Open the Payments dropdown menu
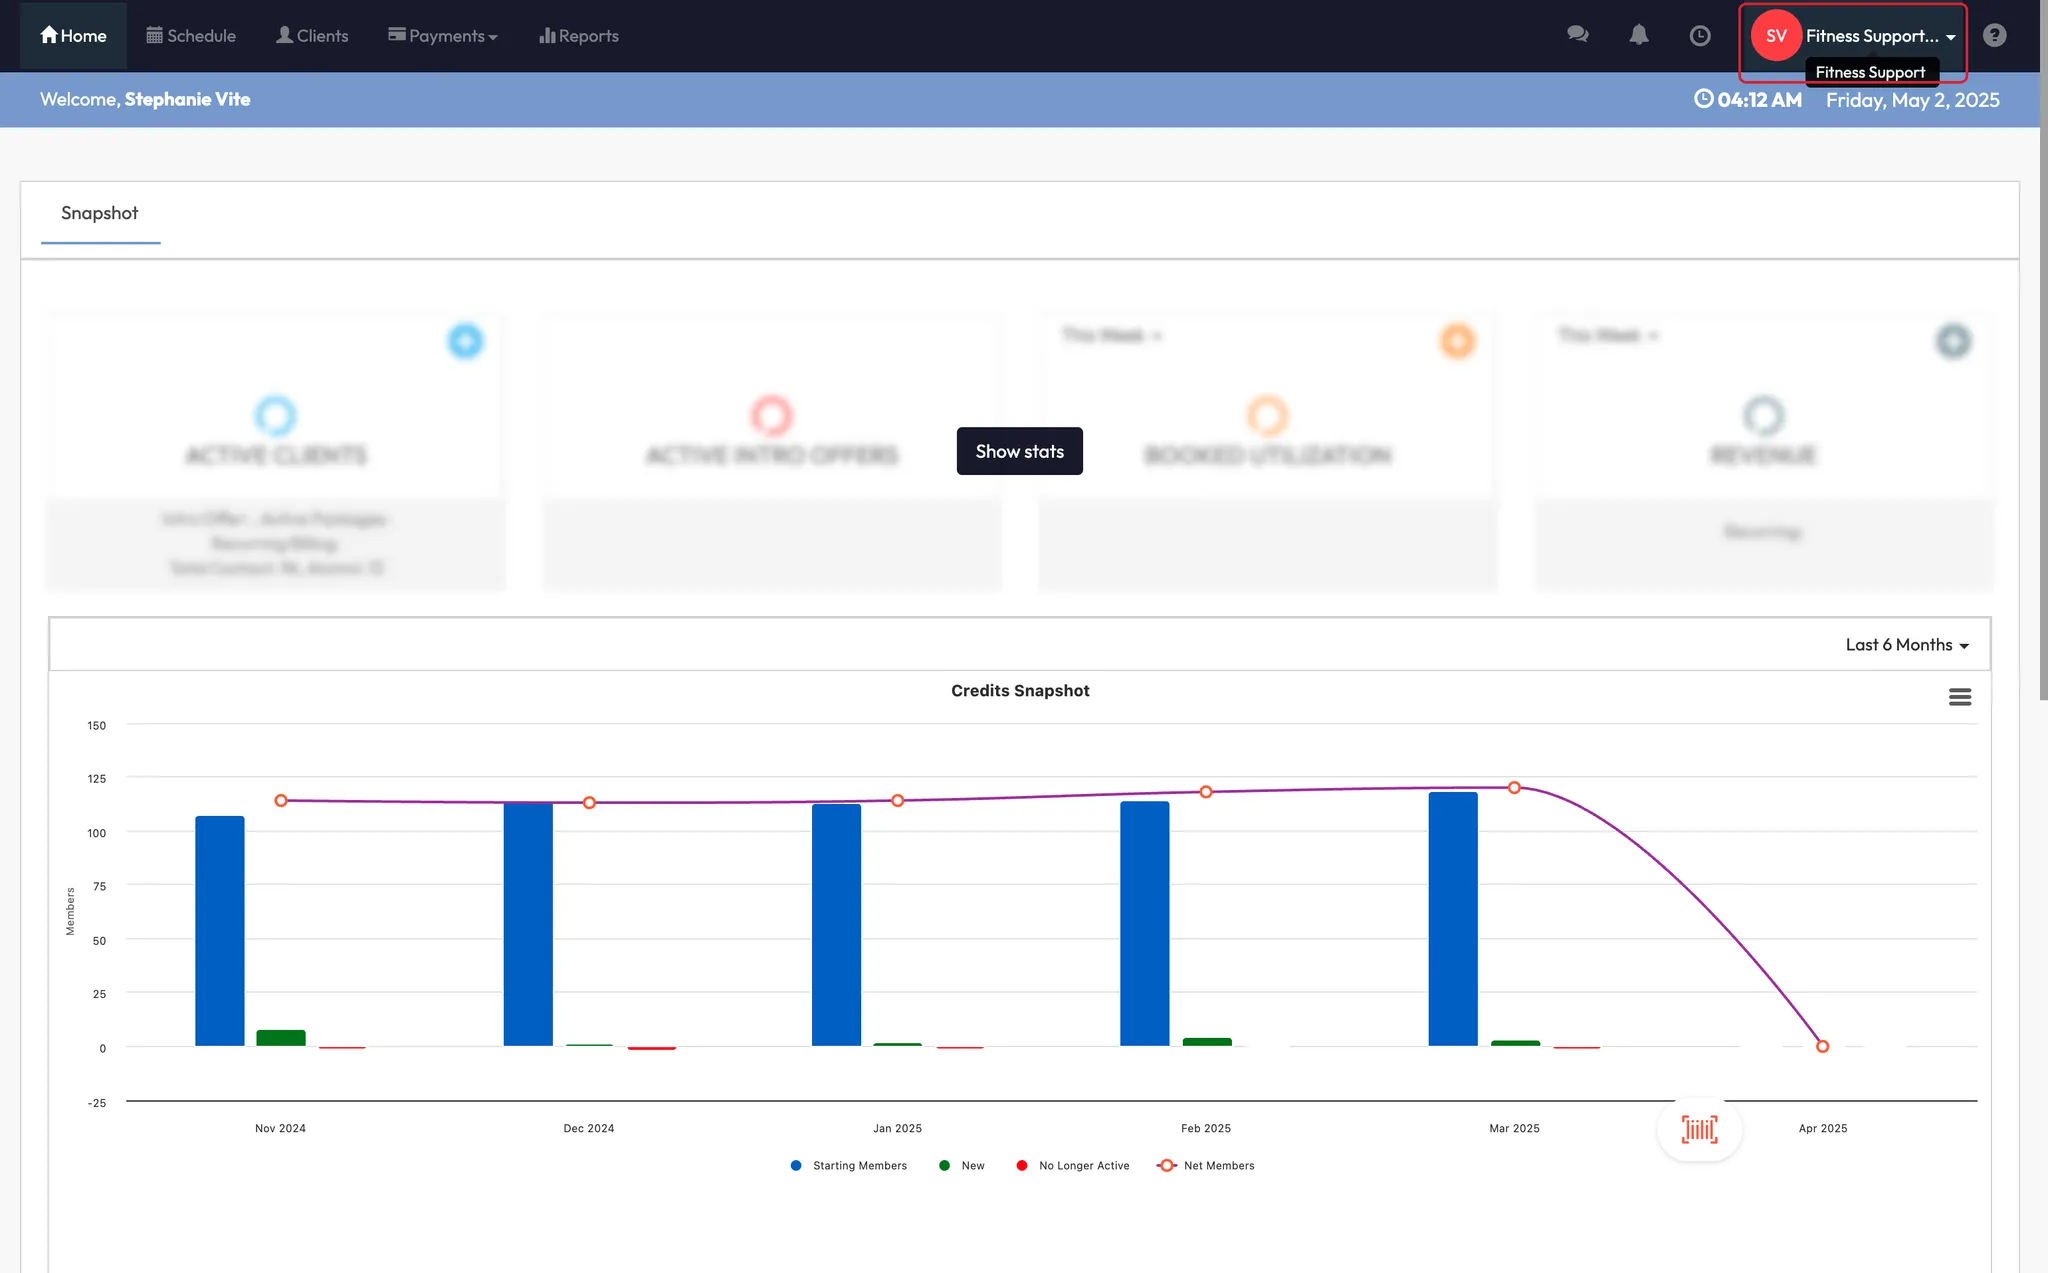2048x1273 pixels. coord(443,36)
